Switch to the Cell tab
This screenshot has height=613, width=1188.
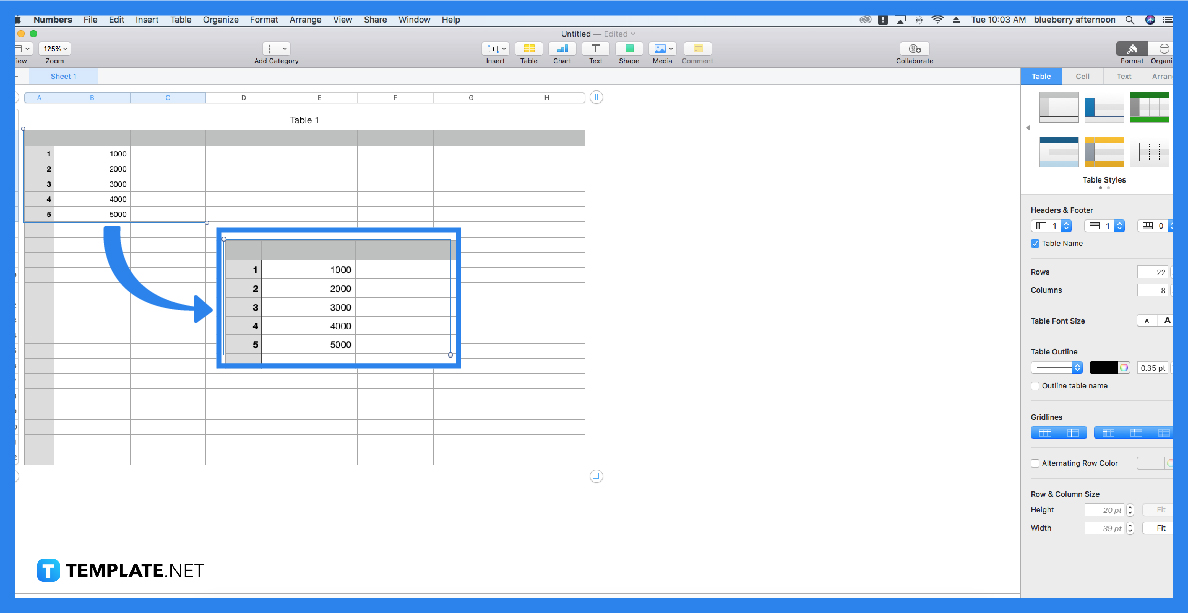[x=1082, y=75]
